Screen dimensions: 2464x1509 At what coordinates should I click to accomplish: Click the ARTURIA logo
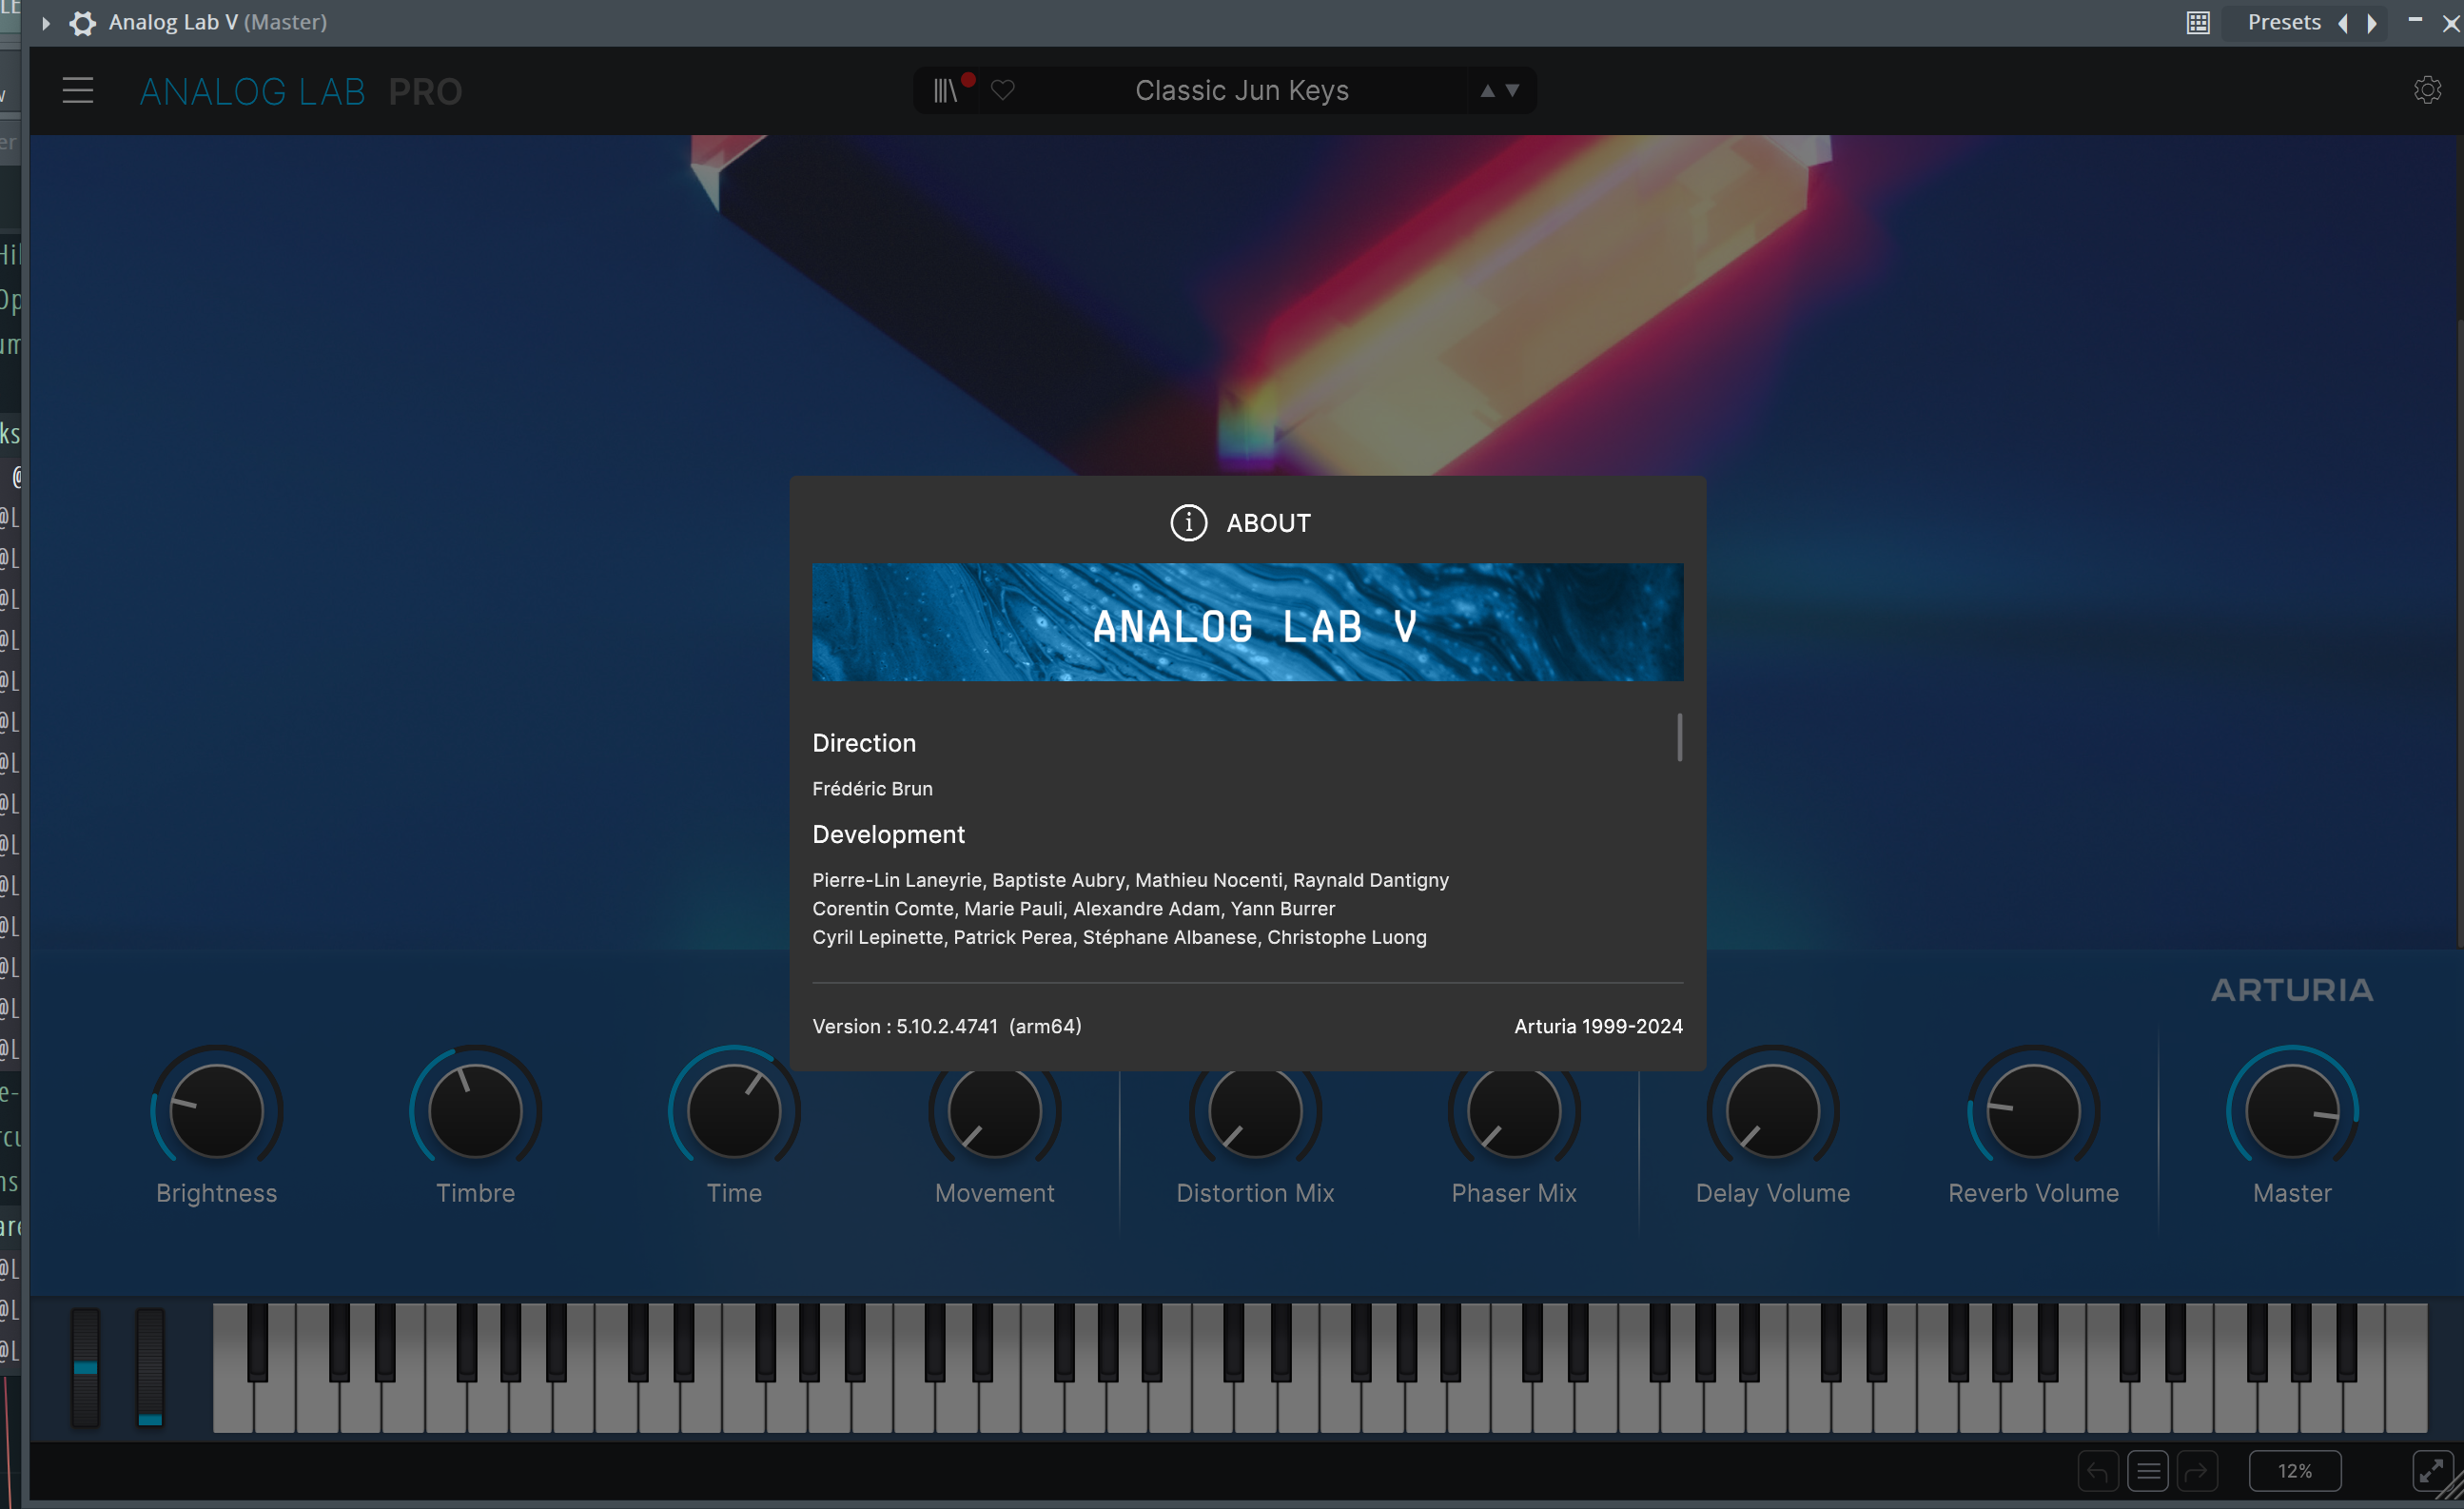click(x=2291, y=990)
